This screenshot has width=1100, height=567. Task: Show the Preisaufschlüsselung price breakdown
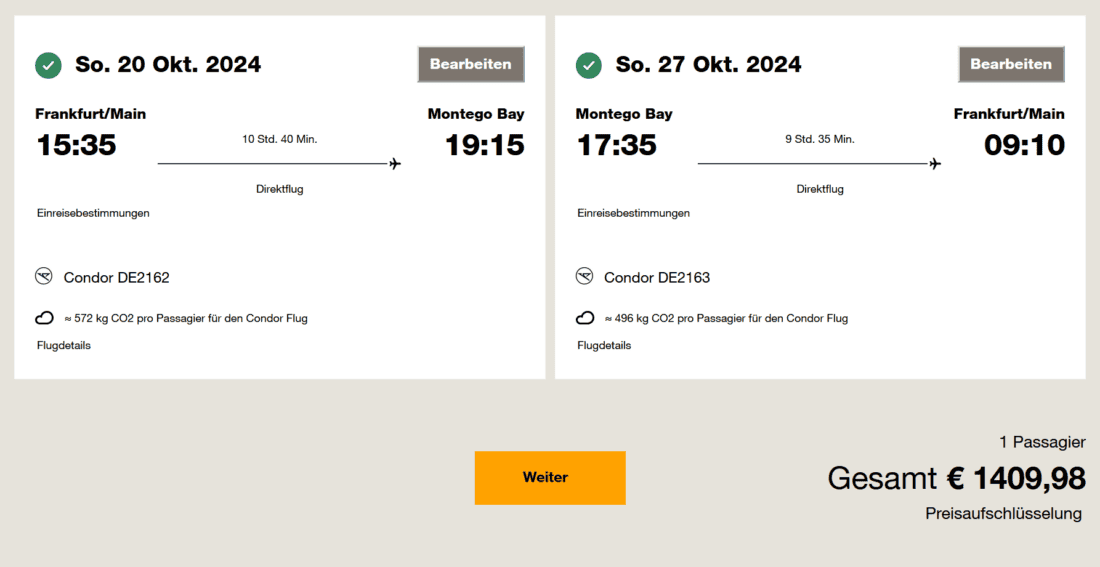[1003, 514]
